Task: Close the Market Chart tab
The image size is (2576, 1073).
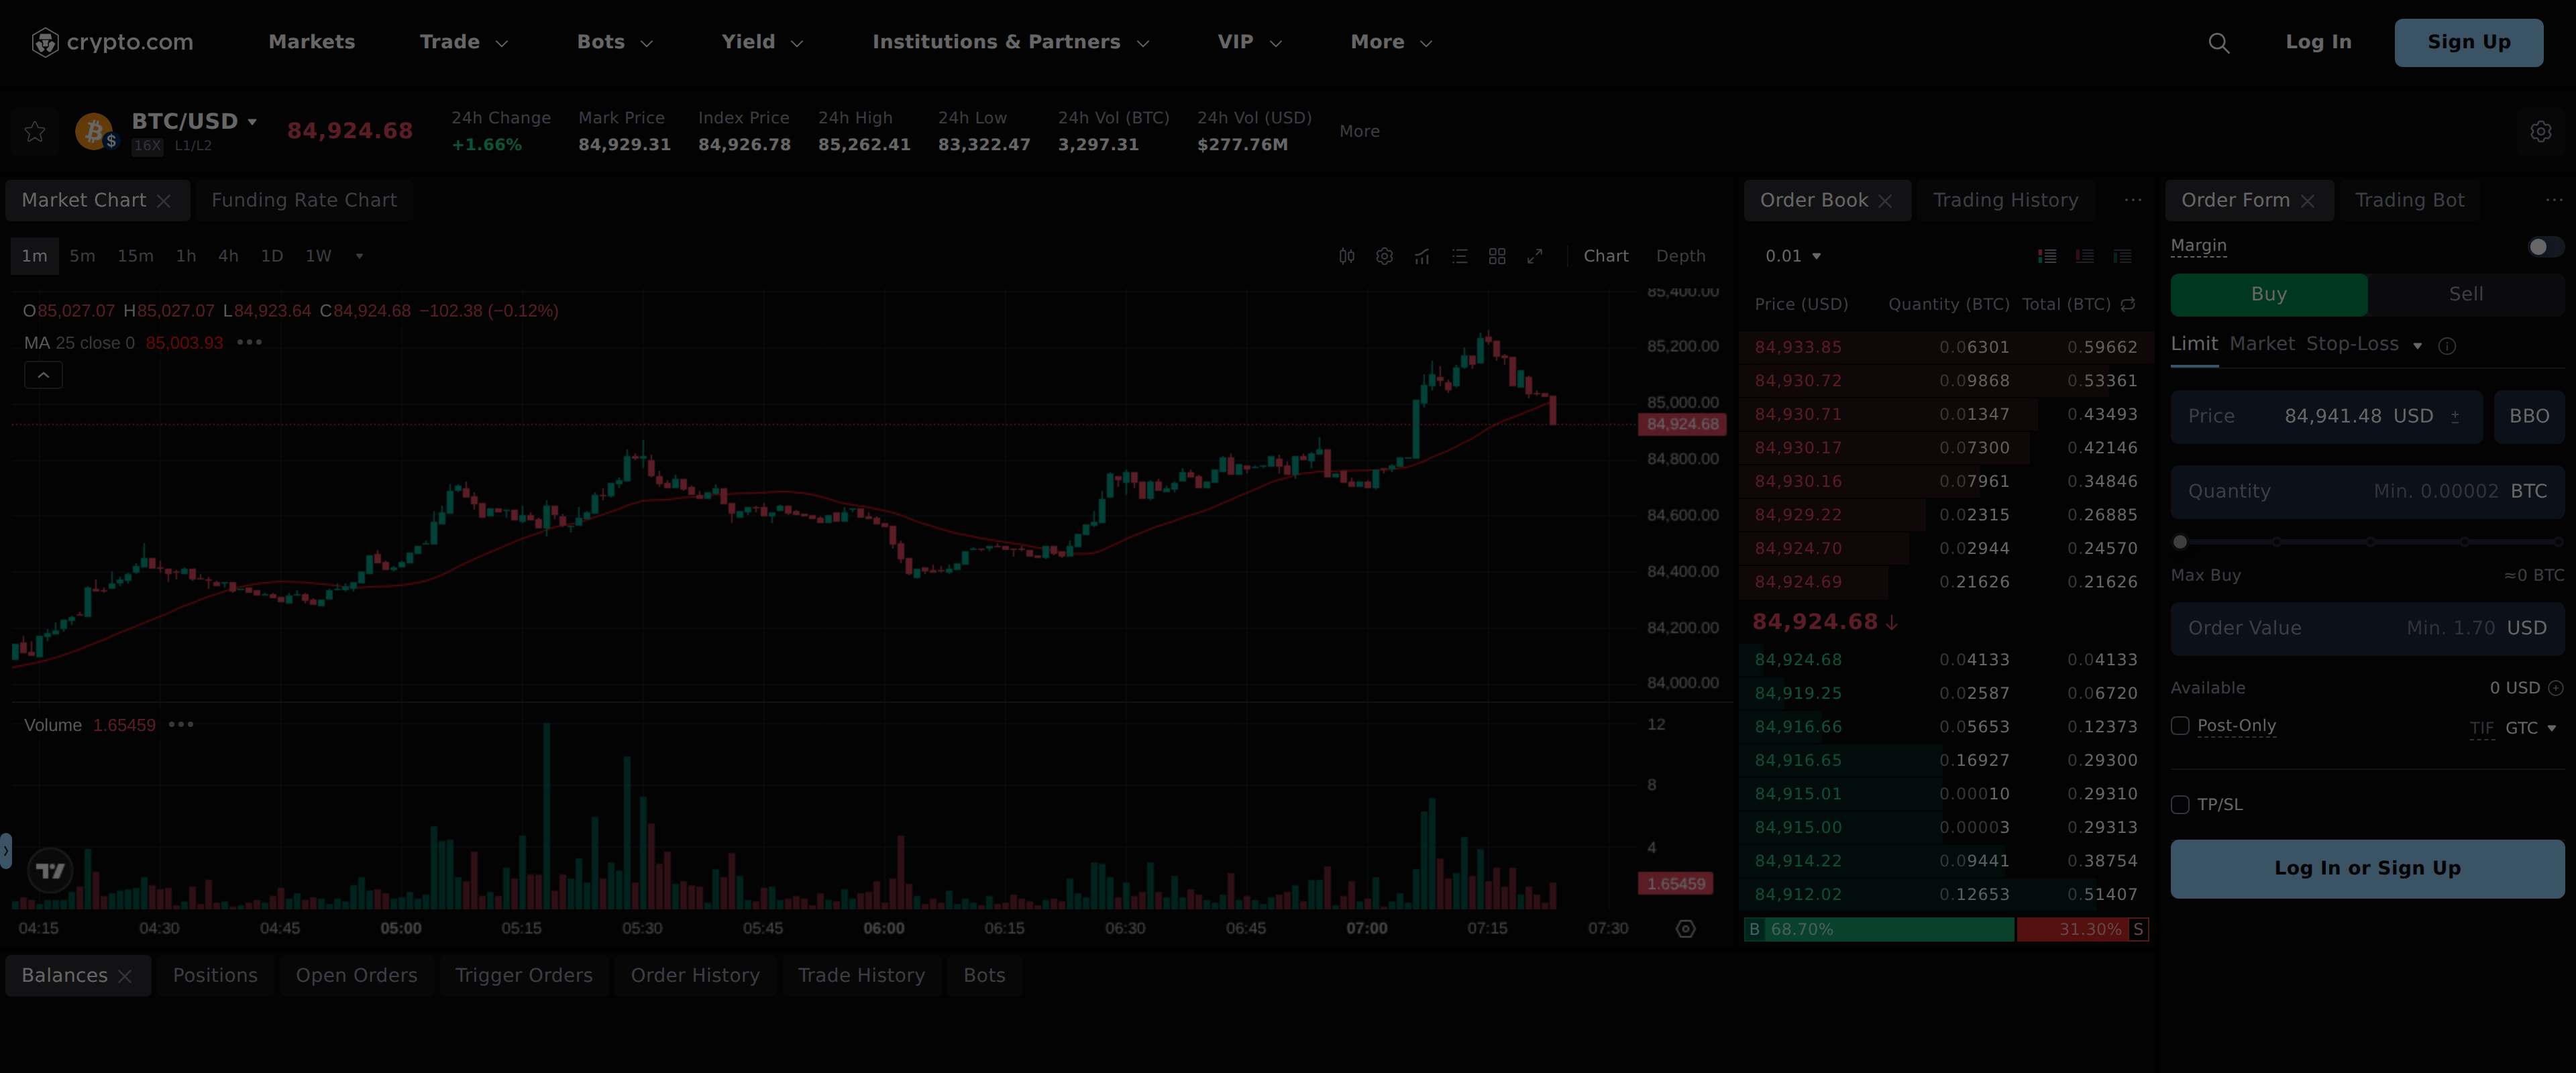Action: pos(164,201)
